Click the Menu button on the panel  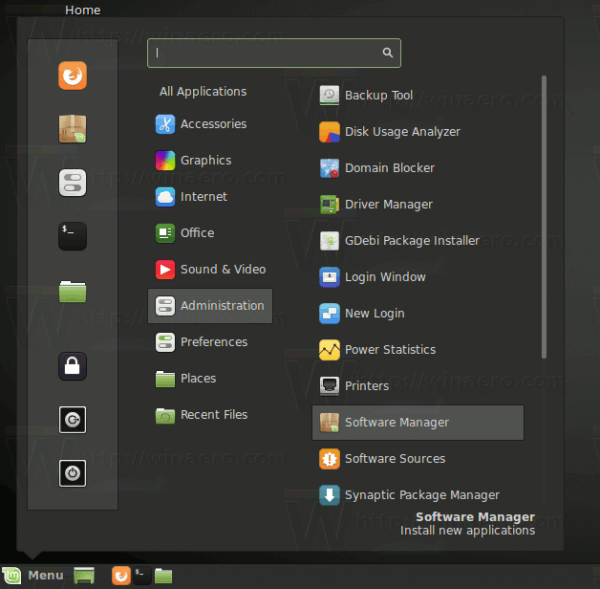(x=33, y=576)
